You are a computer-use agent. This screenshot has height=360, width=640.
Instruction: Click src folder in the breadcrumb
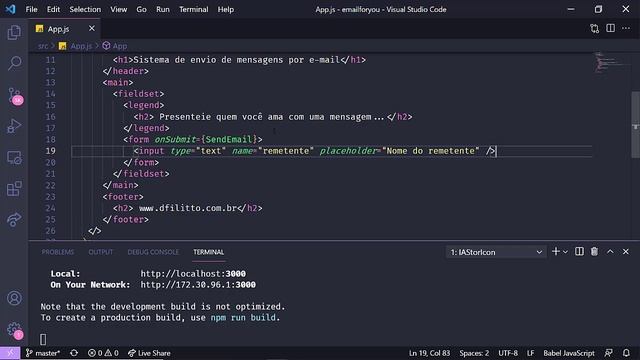point(43,46)
